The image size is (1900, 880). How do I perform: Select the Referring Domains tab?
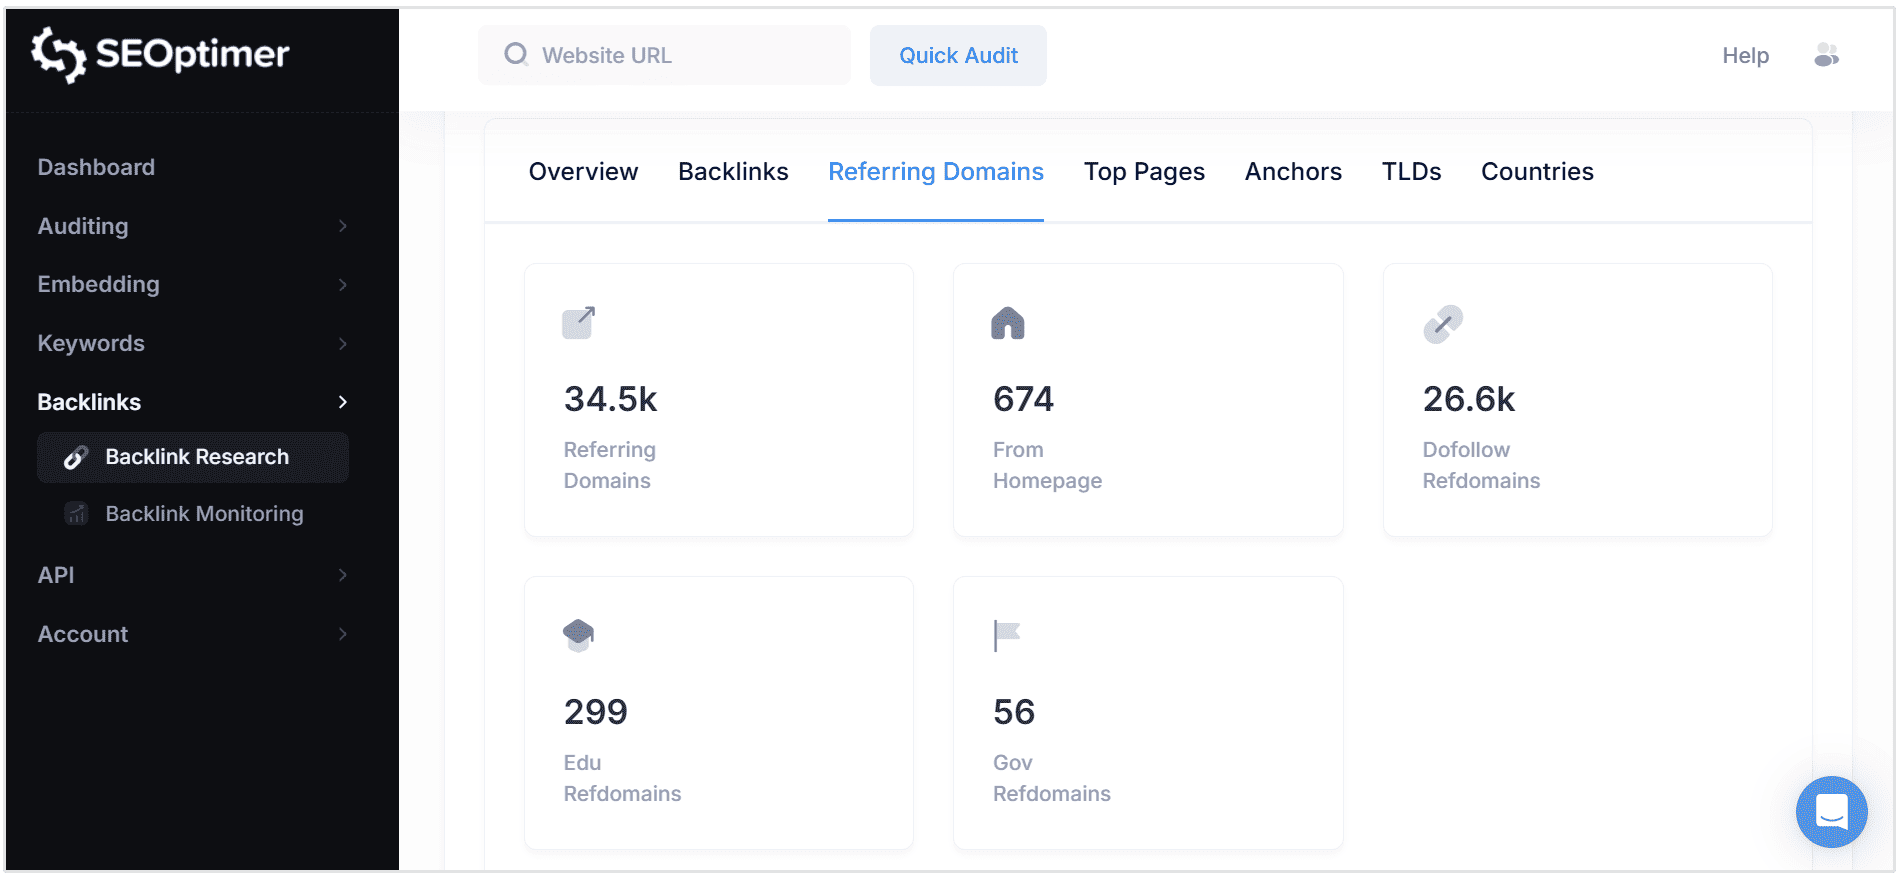[x=936, y=172]
